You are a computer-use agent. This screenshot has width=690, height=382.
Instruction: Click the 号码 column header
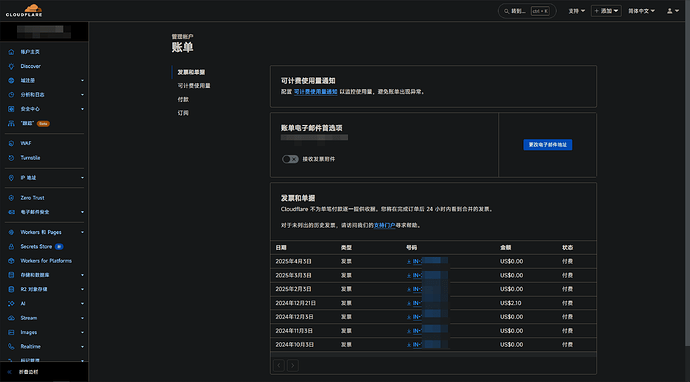(x=411, y=248)
